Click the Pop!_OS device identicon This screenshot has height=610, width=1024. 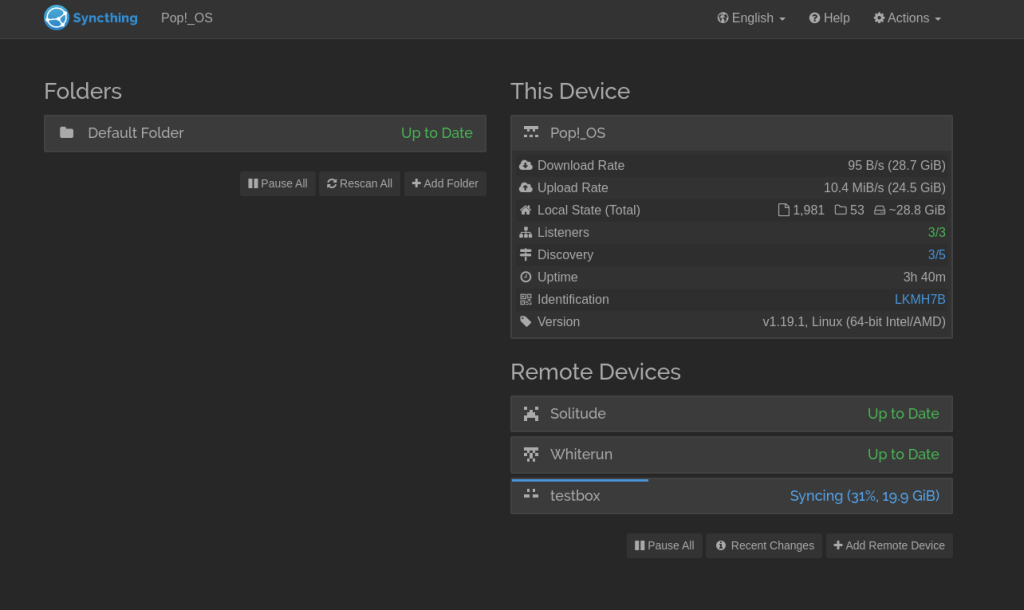[531, 133]
